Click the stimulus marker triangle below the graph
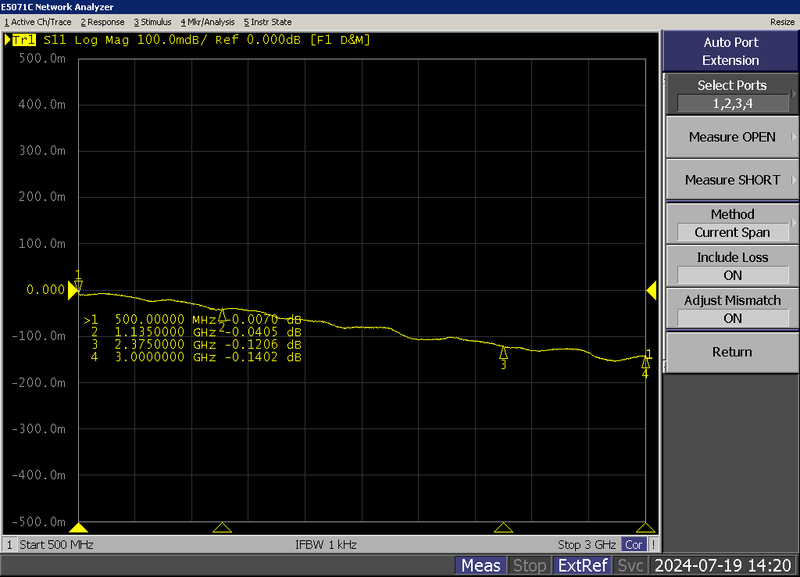Screen dimensions: 800x577 (222, 527)
